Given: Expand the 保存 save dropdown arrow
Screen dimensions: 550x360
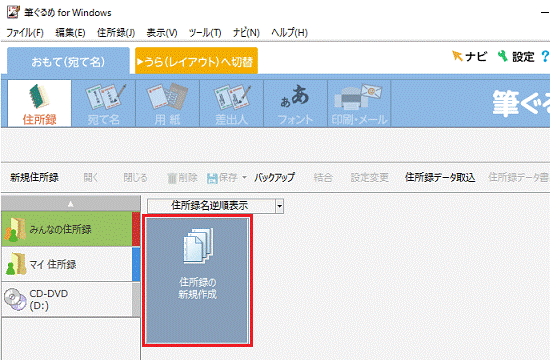Looking at the screenshot, I should click(x=244, y=178).
